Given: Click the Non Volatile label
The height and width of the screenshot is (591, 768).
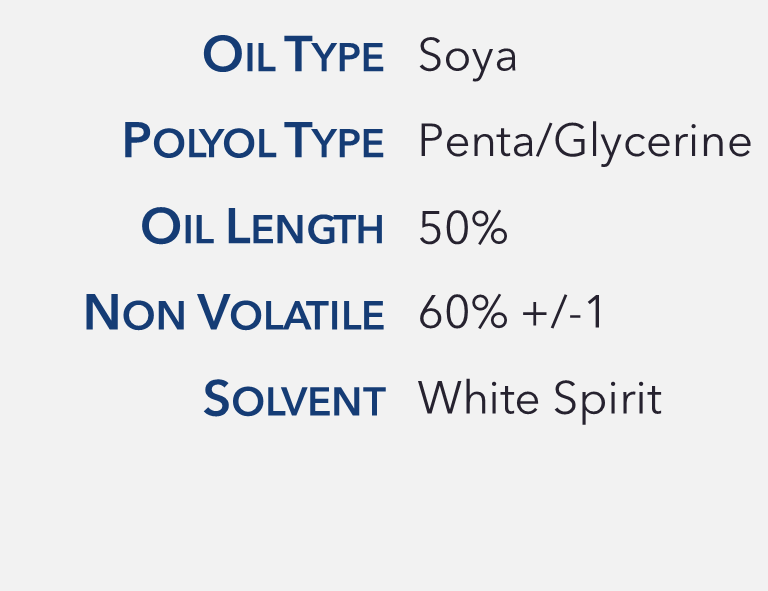Looking at the screenshot, I should click(234, 314).
